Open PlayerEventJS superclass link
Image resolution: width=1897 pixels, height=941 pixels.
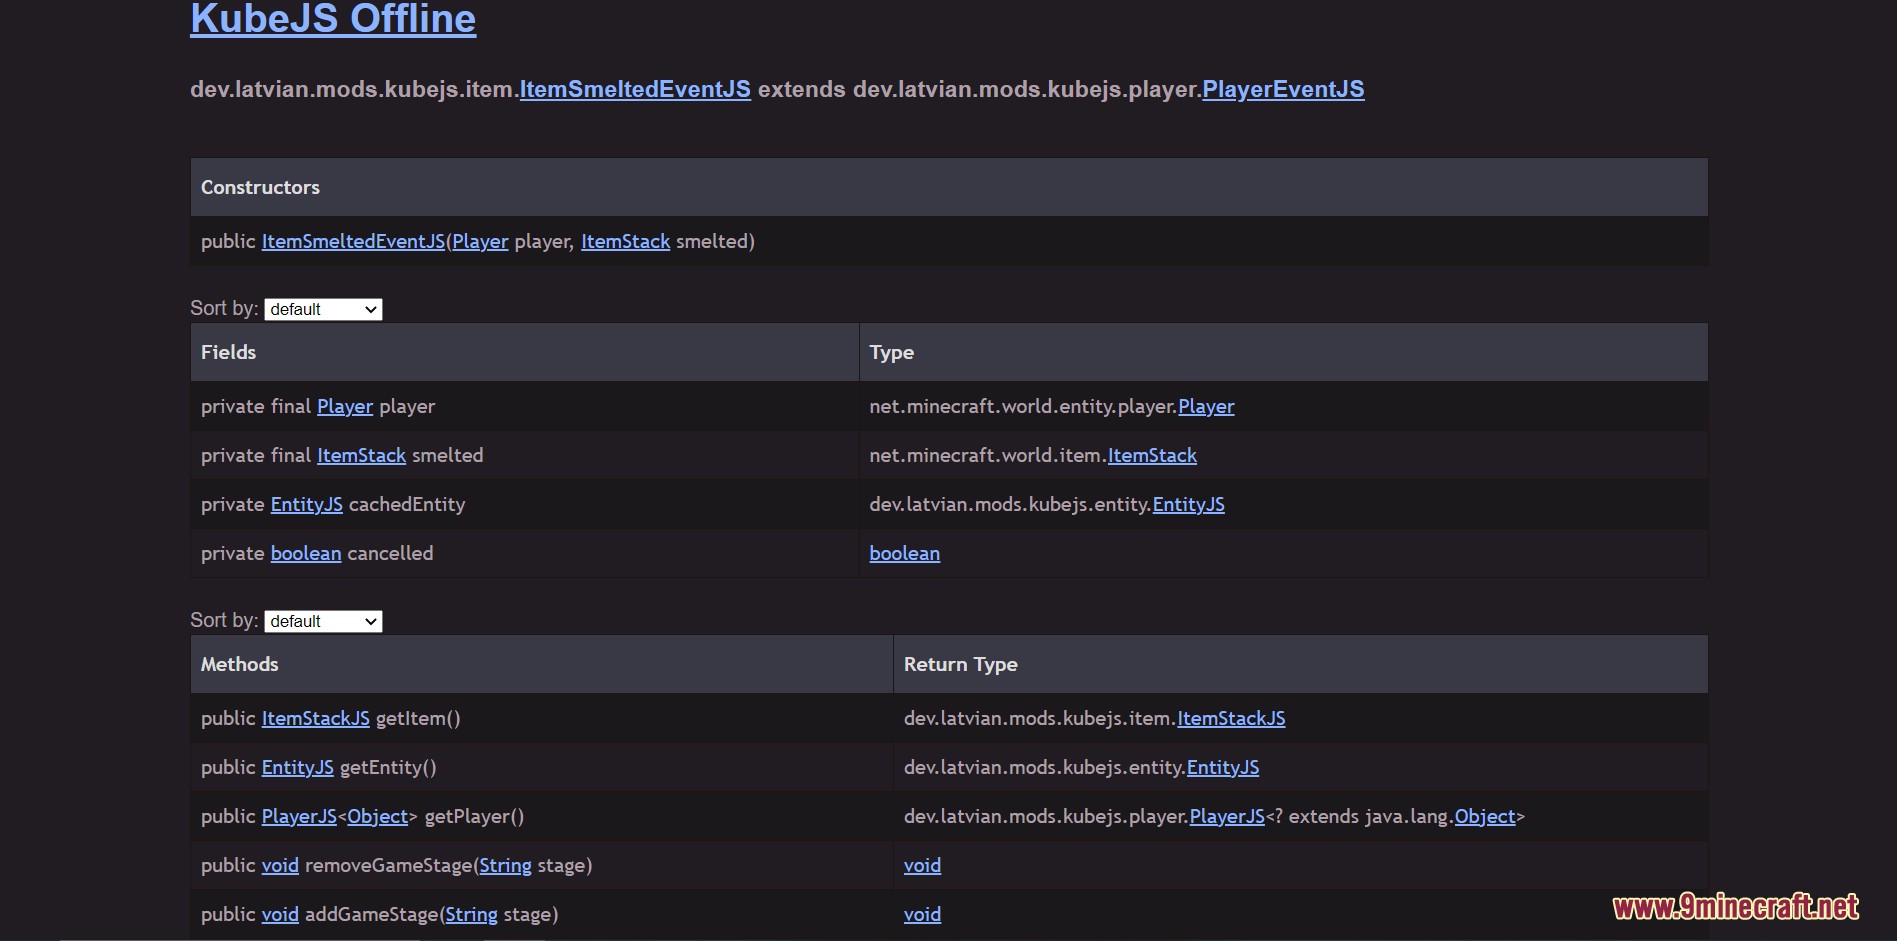click(1283, 89)
